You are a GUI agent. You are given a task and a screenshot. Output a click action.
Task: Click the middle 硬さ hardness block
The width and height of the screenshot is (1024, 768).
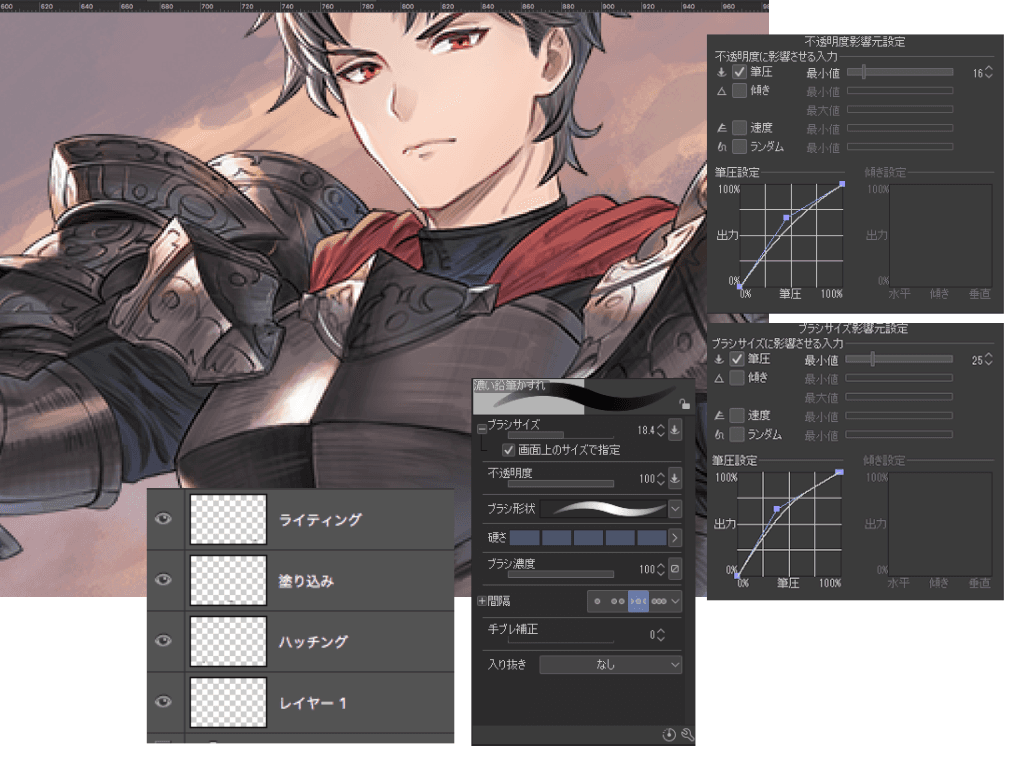[588, 537]
